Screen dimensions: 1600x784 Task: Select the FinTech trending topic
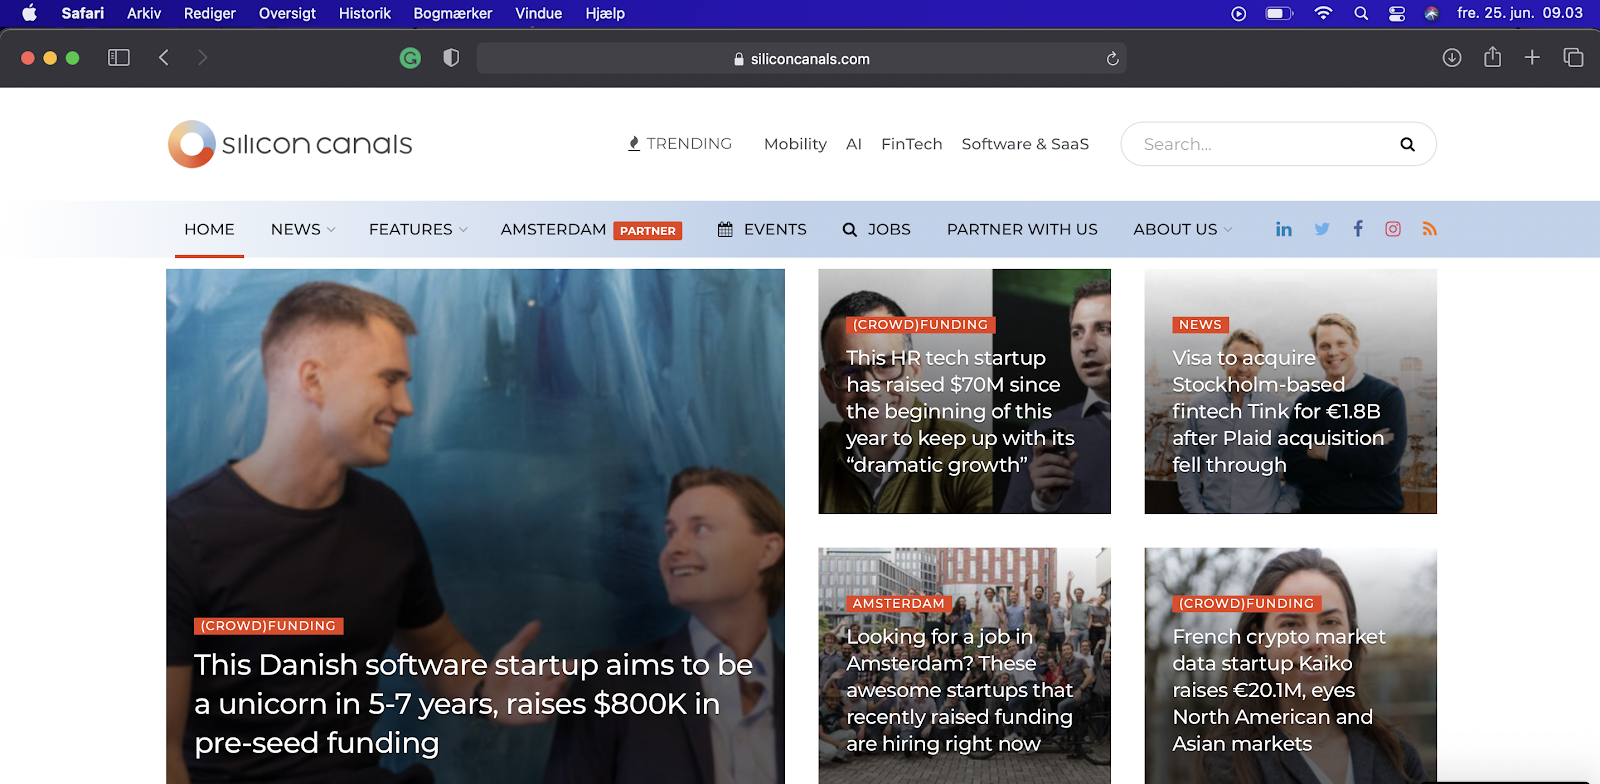[912, 144]
